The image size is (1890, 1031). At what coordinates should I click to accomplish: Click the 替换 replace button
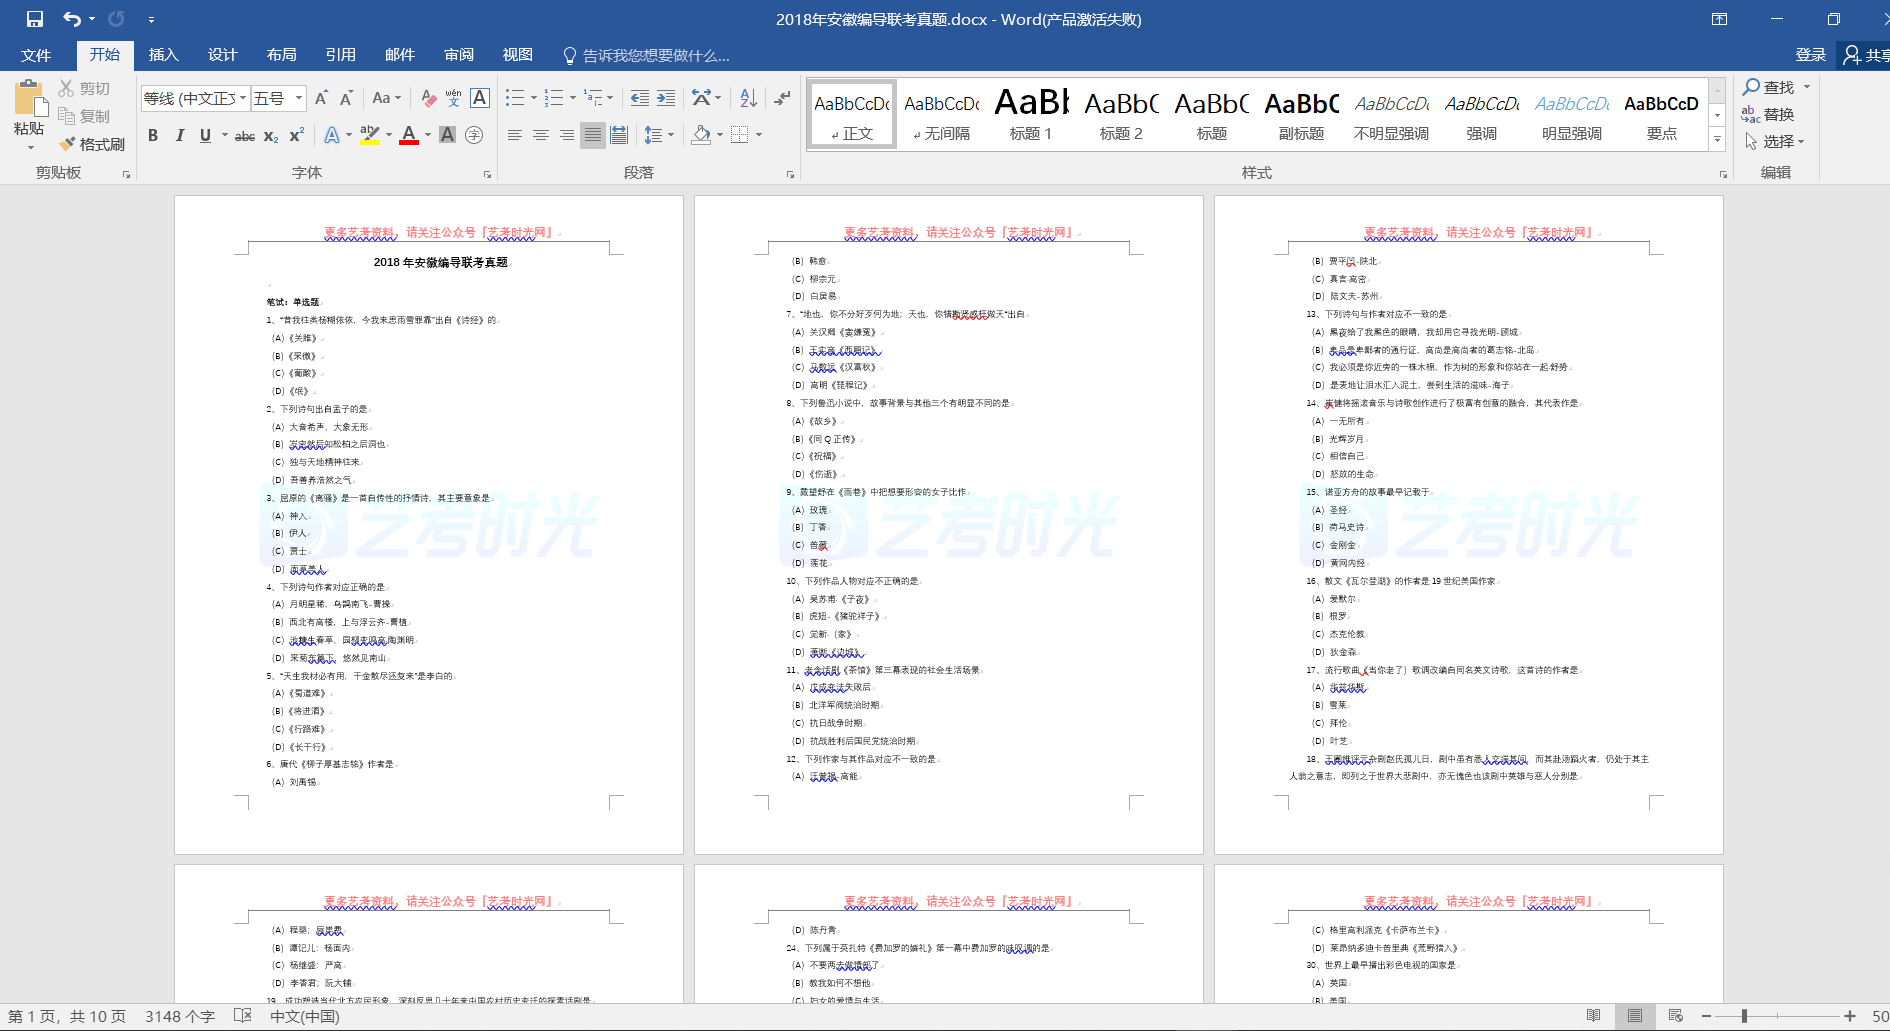pyautogui.click(x=1768, y=115)
